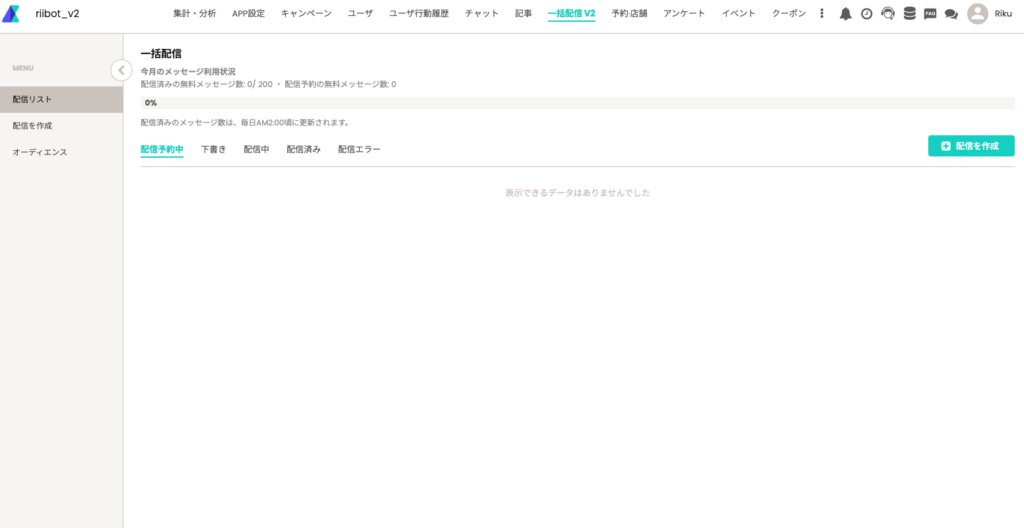1024x528 pixels.
Task: Open the clock history icon
Action: pyautogui.click(x=866, y=14)
